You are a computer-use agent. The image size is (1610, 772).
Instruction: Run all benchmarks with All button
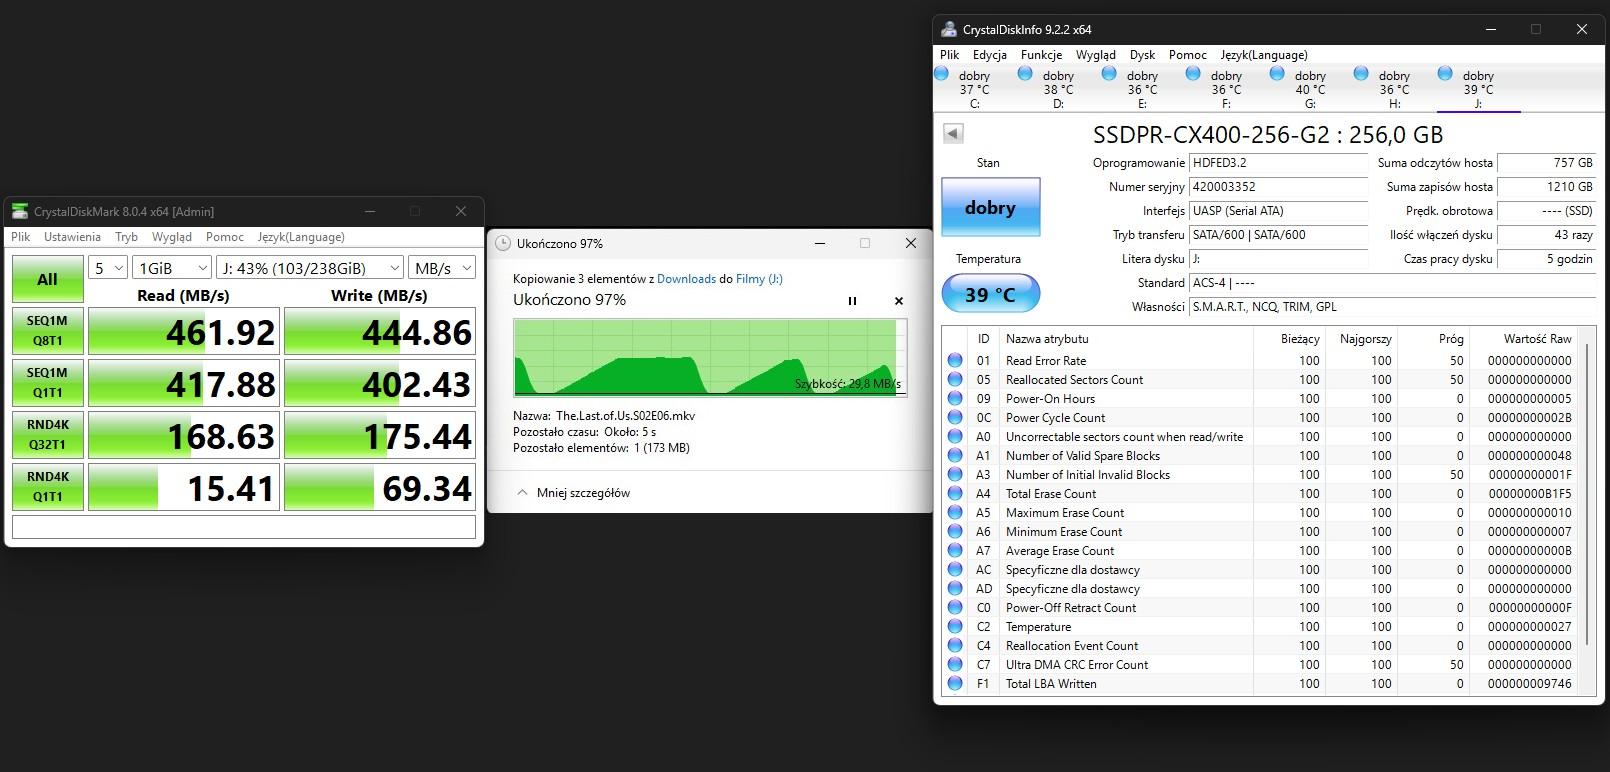[x=47, y=279]
